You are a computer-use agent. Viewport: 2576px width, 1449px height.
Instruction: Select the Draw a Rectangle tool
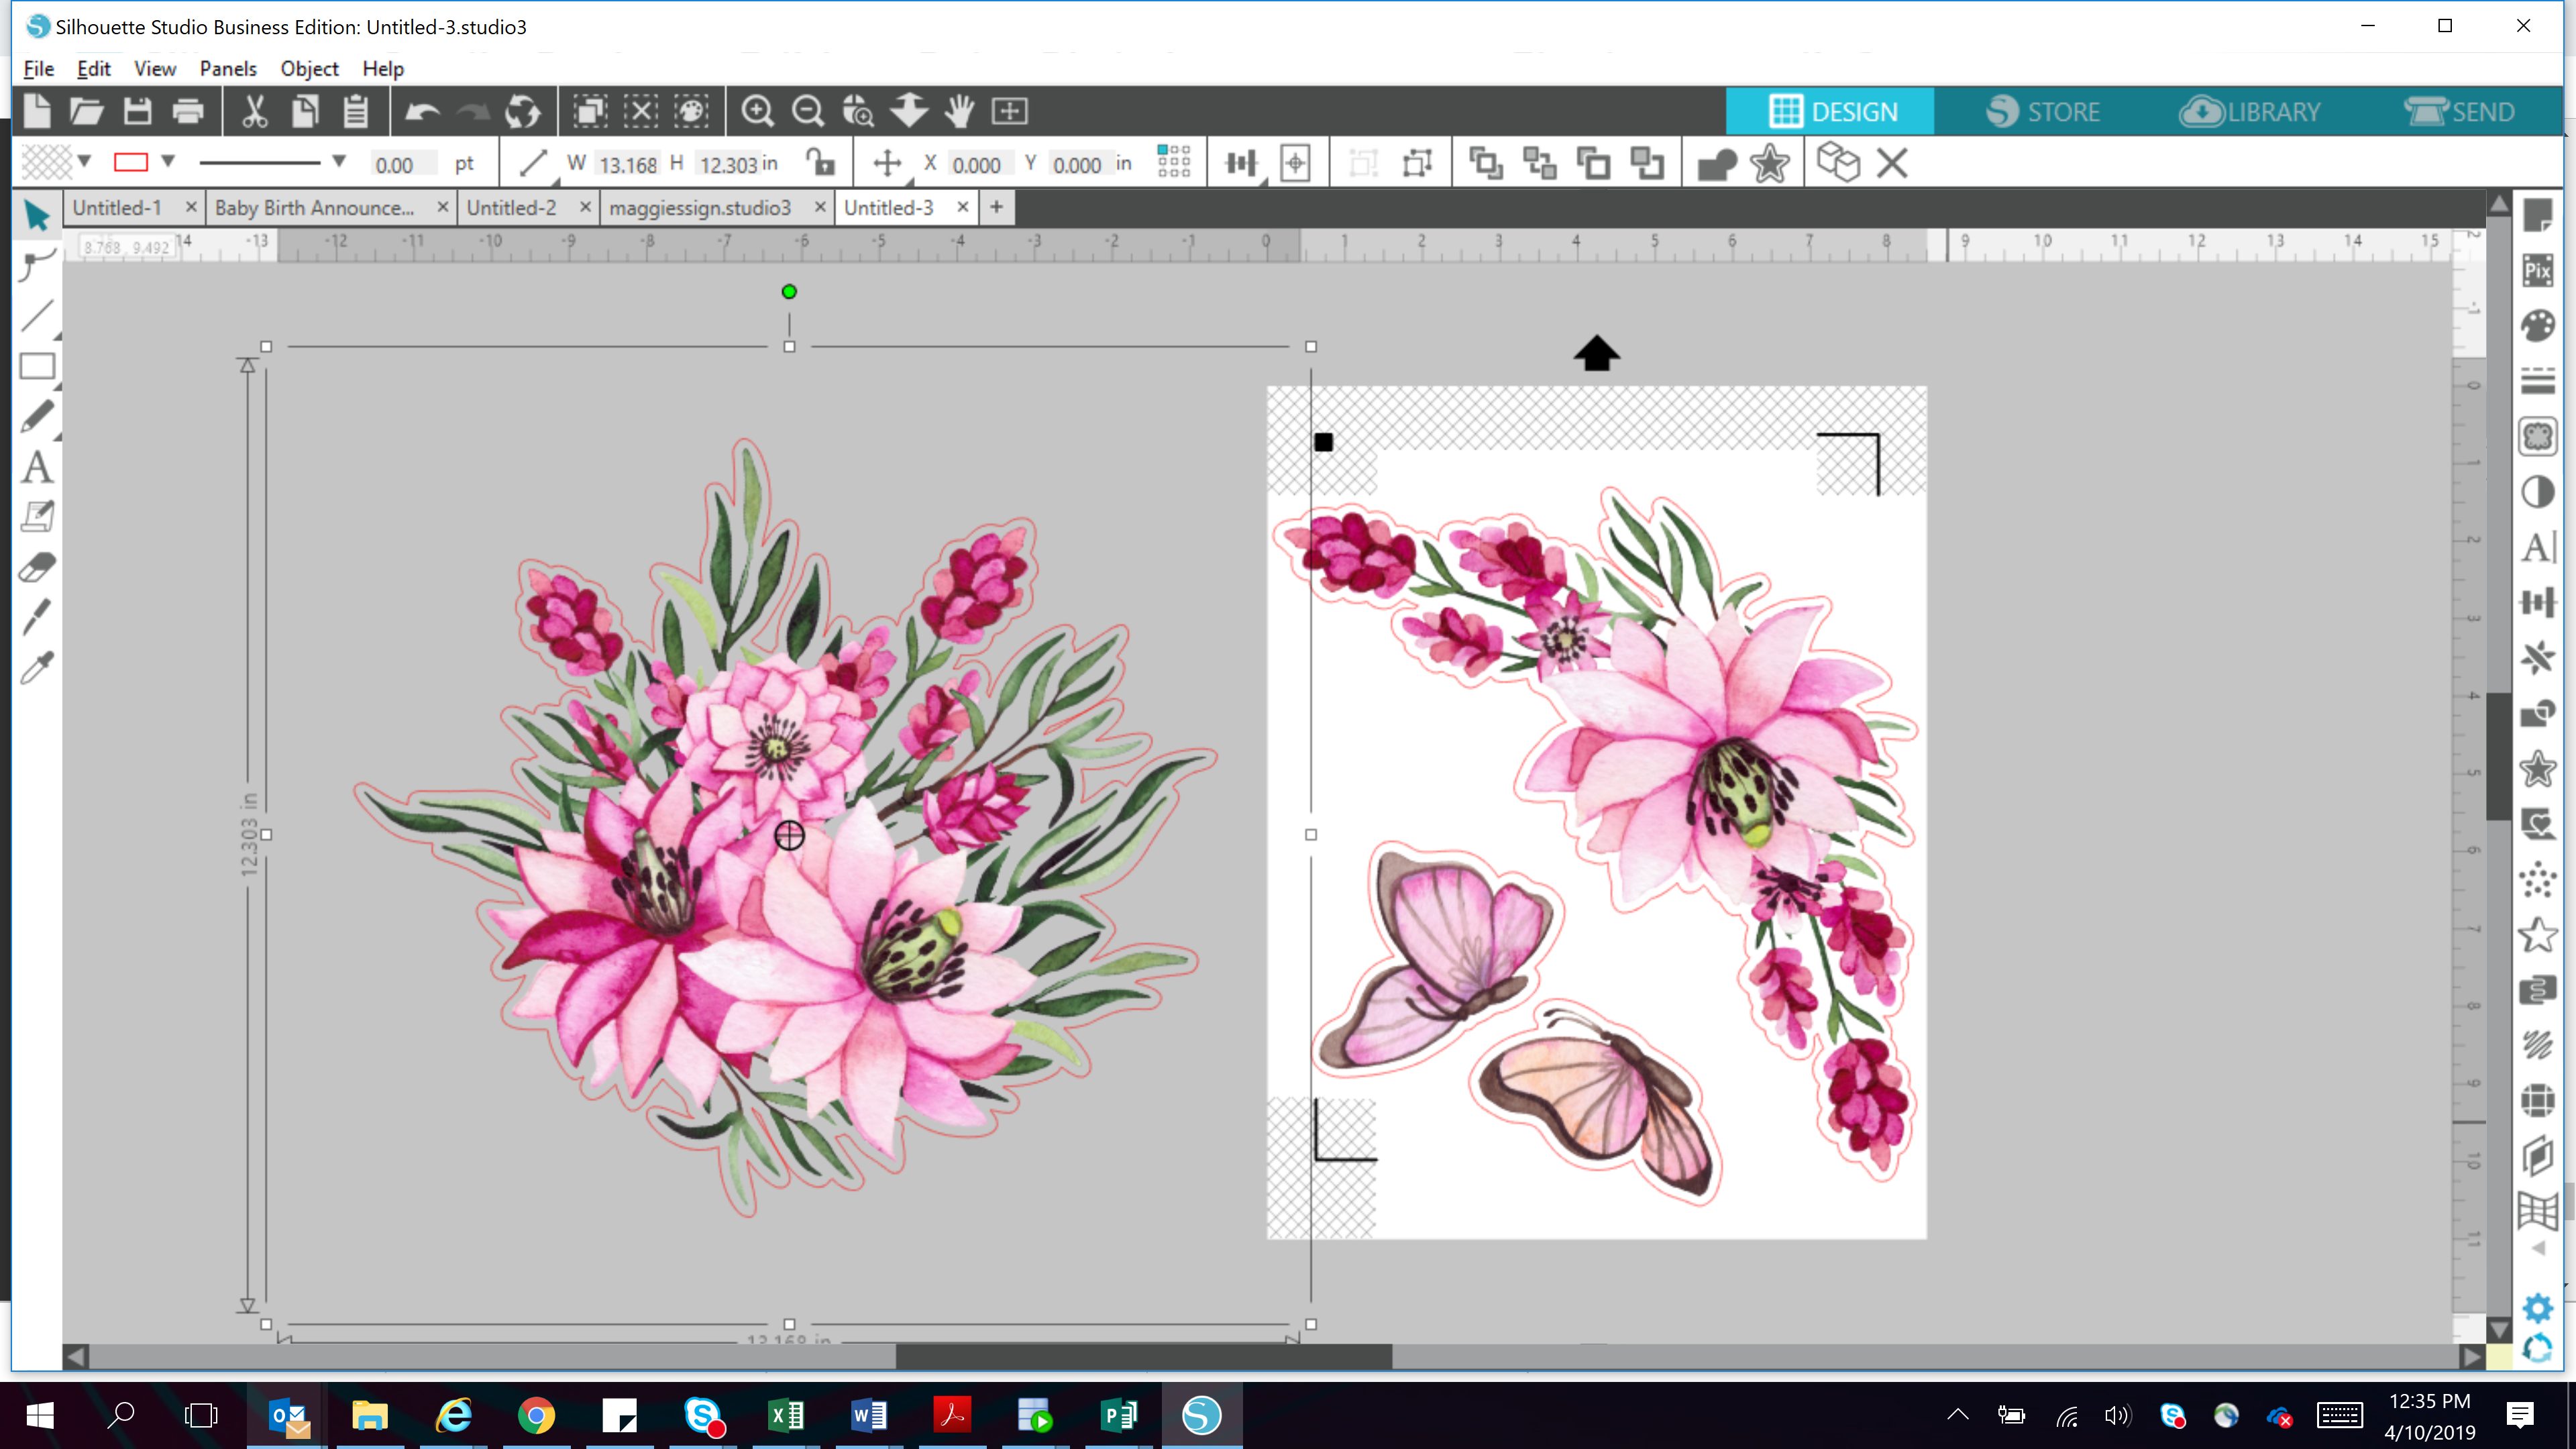click(37, 366)
